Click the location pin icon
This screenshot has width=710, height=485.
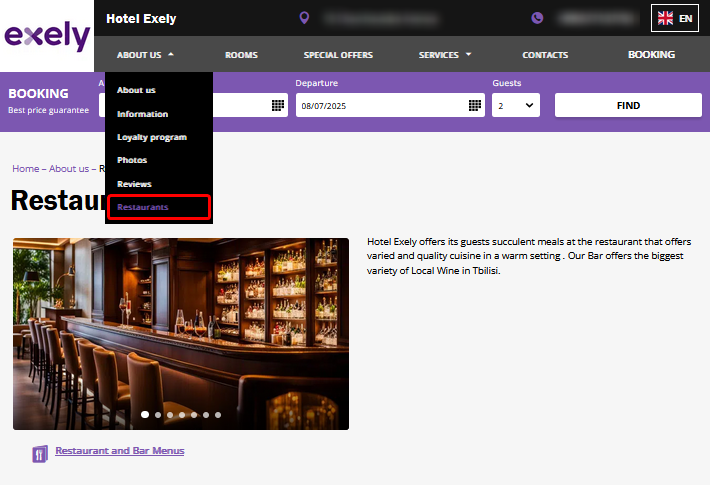(304, 18)
